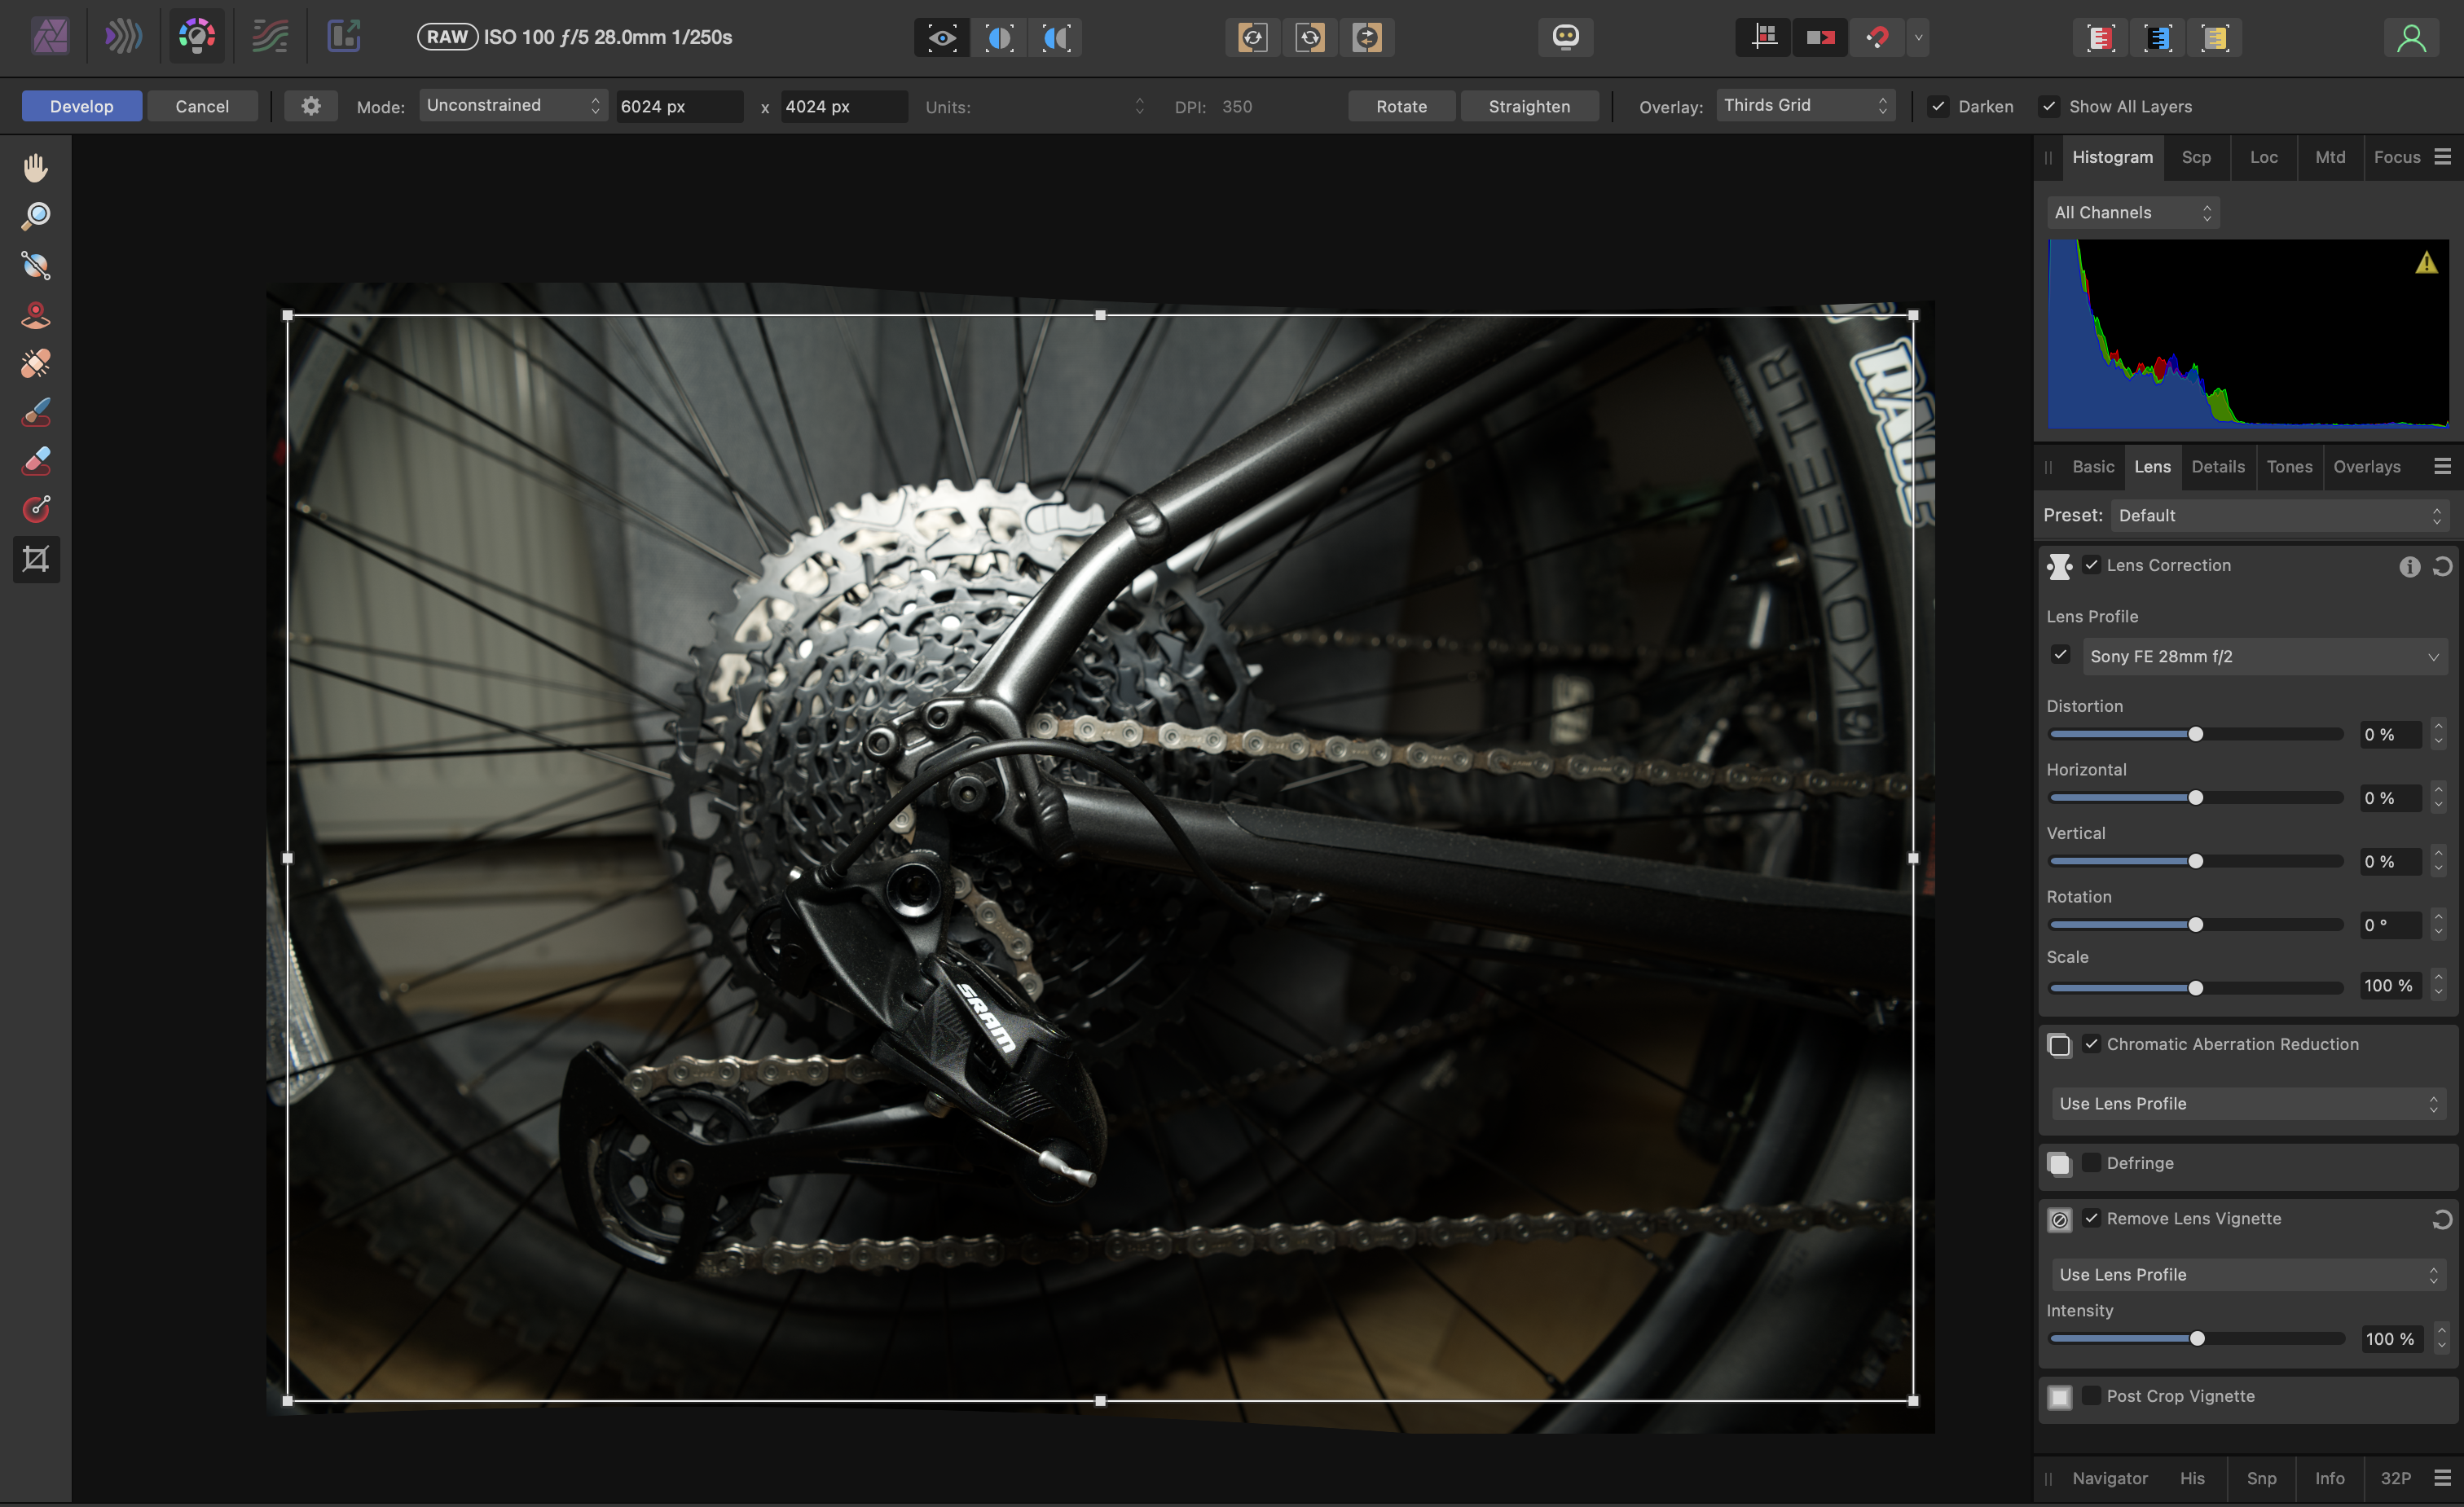Open the crop Mode Unconstrained dropdown
This screenshot has height=1507, width=2464.
[x=513, y=106]
